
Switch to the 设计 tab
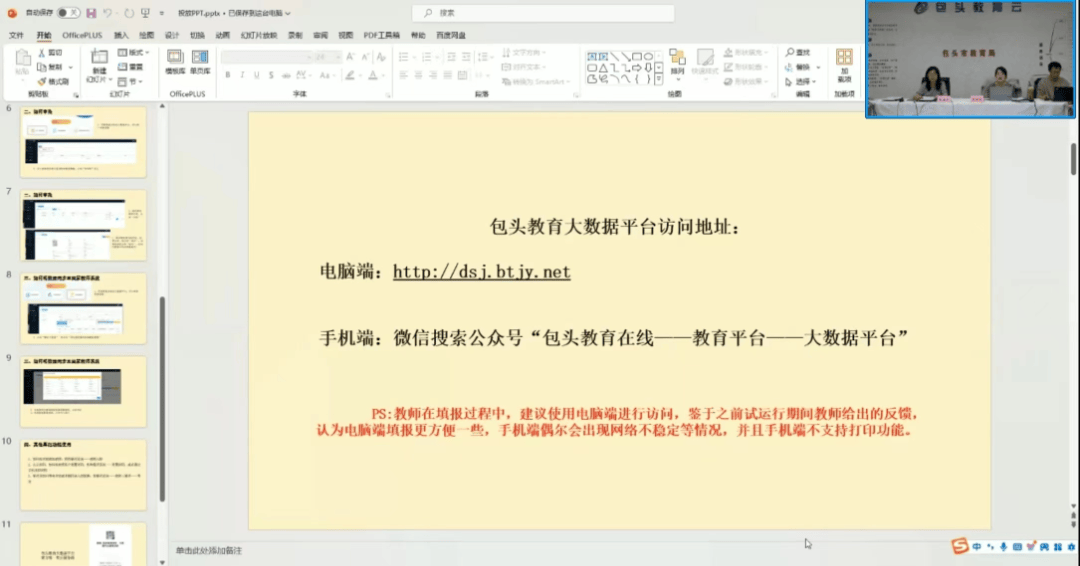tap(172, 35)
